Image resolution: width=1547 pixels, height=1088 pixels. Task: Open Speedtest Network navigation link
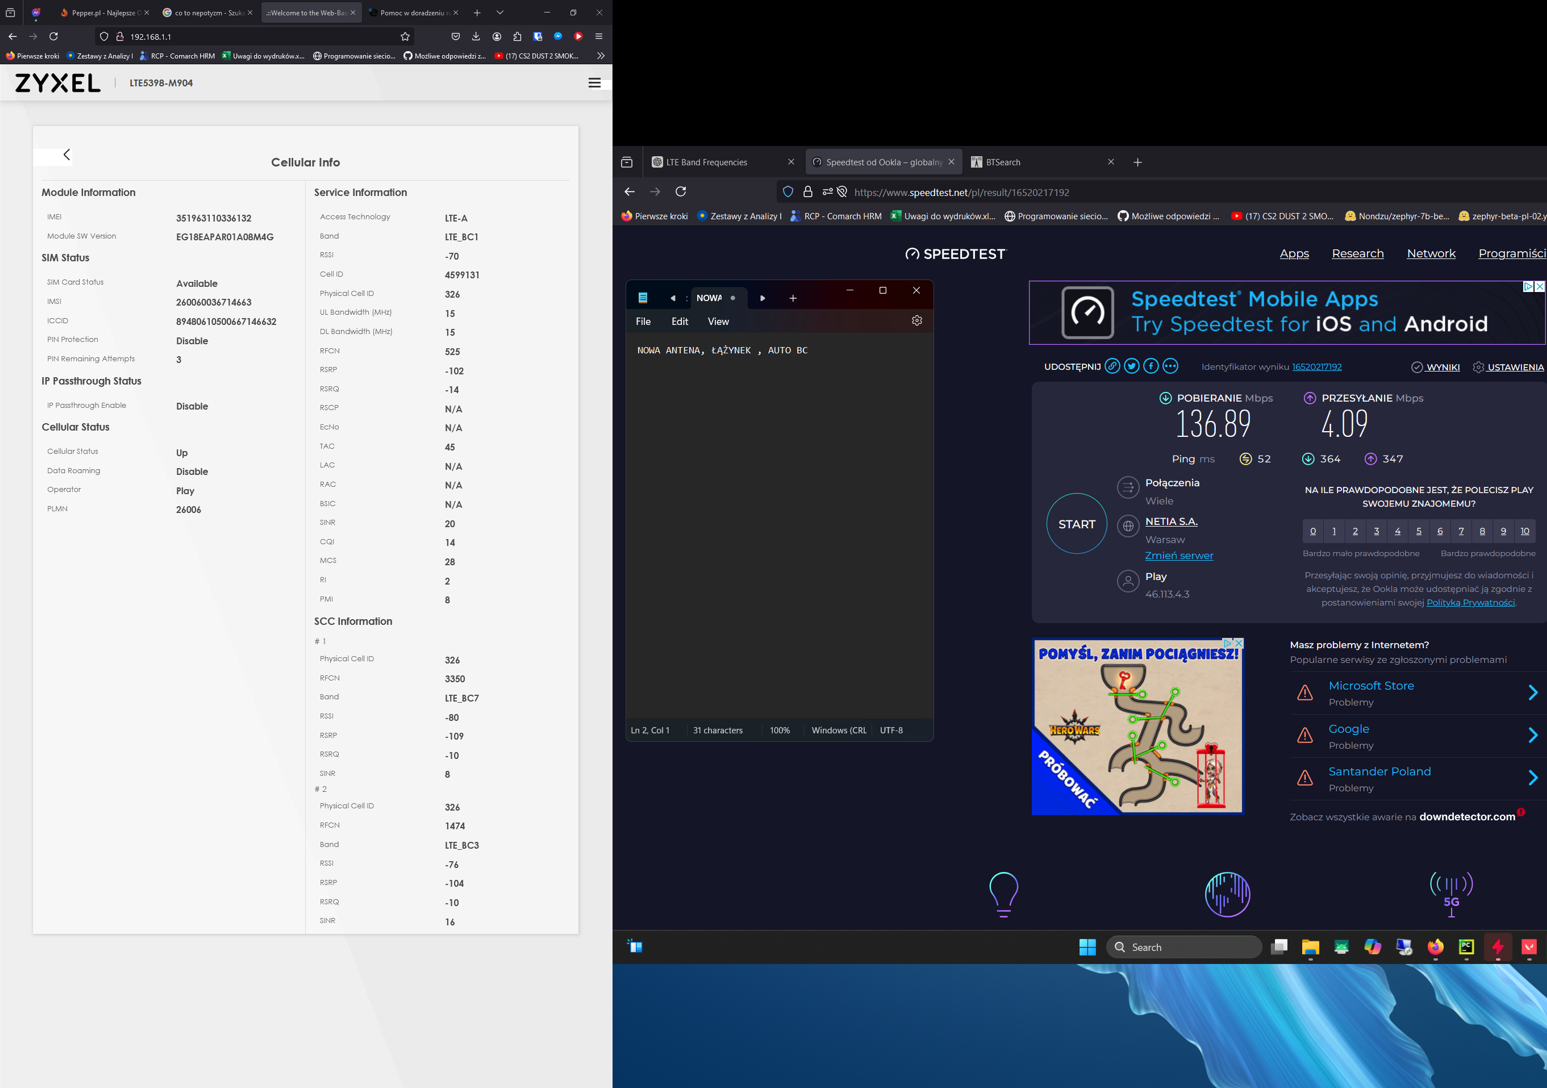point(1431,254)
